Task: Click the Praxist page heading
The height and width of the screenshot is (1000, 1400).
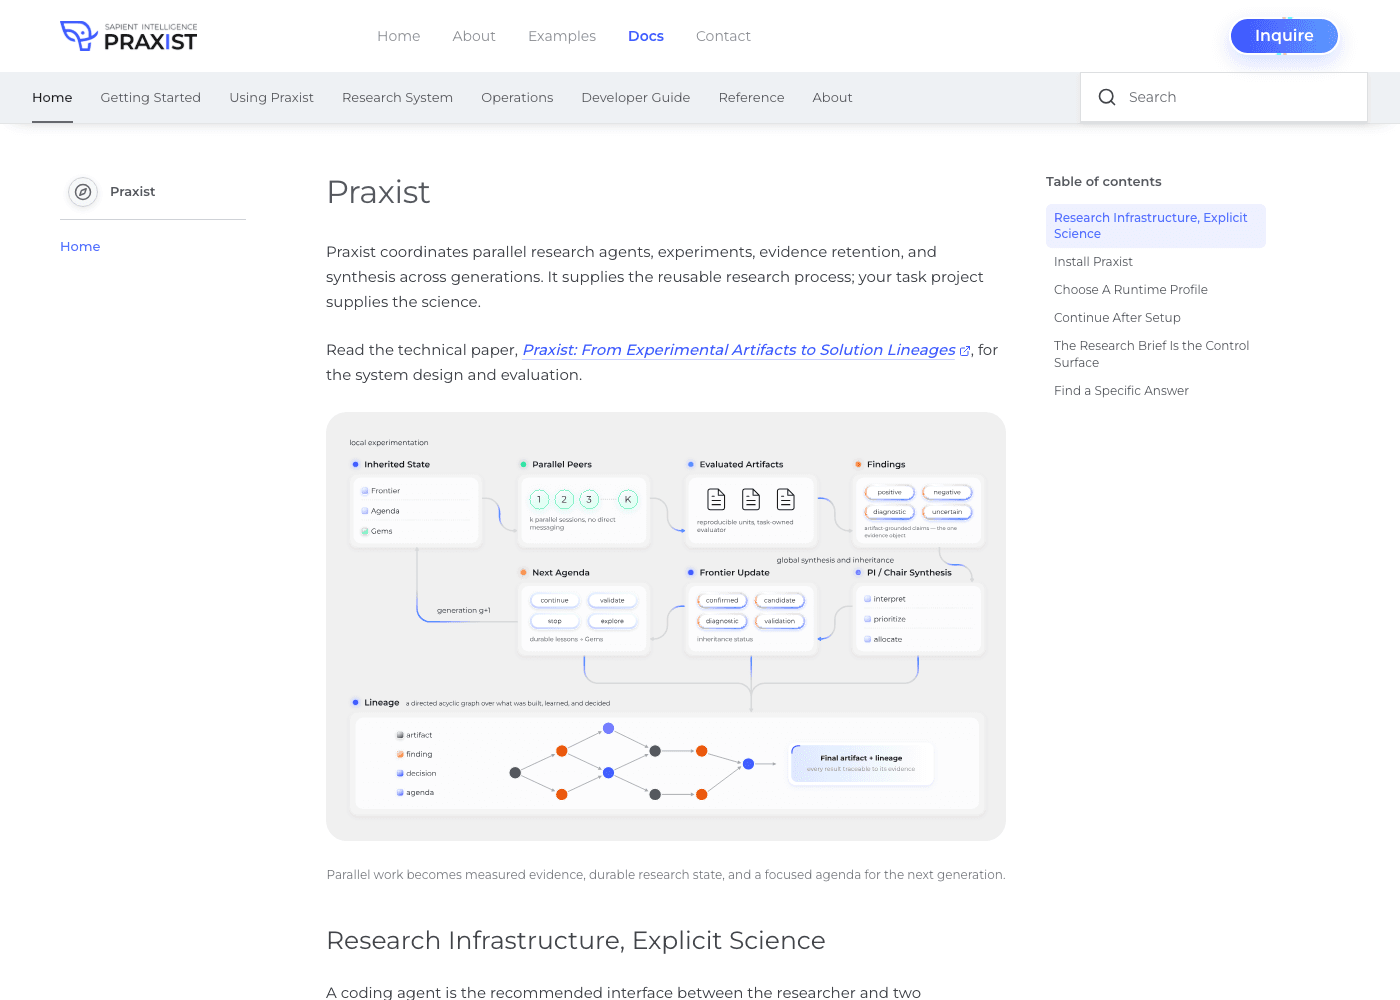Action: click(378, 192)
